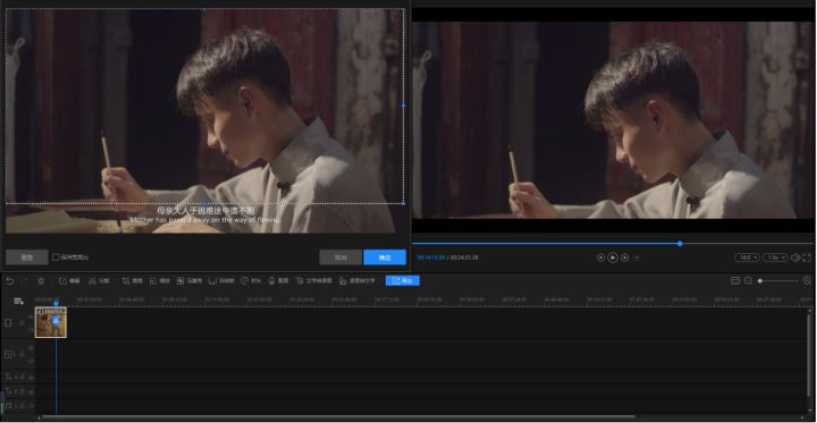Click crop box bottom-right corner handle
Screen dimensions: 817x423
click(404, 203)
